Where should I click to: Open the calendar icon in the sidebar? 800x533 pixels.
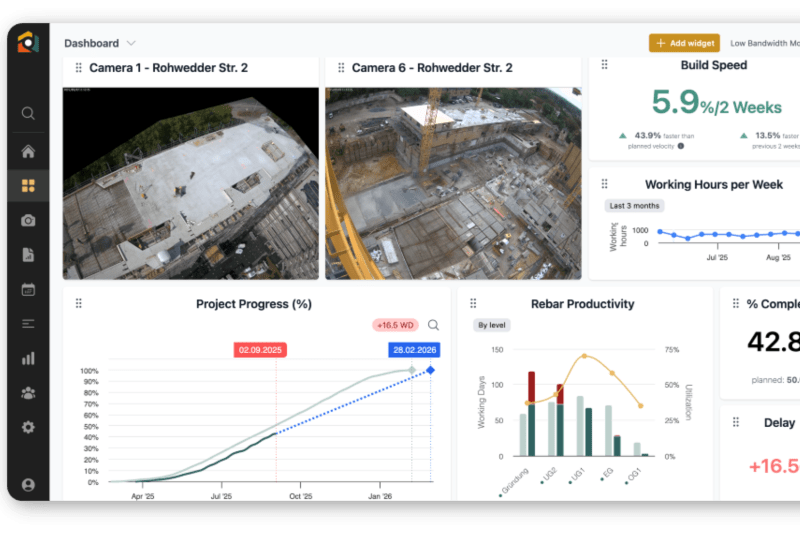28,289
